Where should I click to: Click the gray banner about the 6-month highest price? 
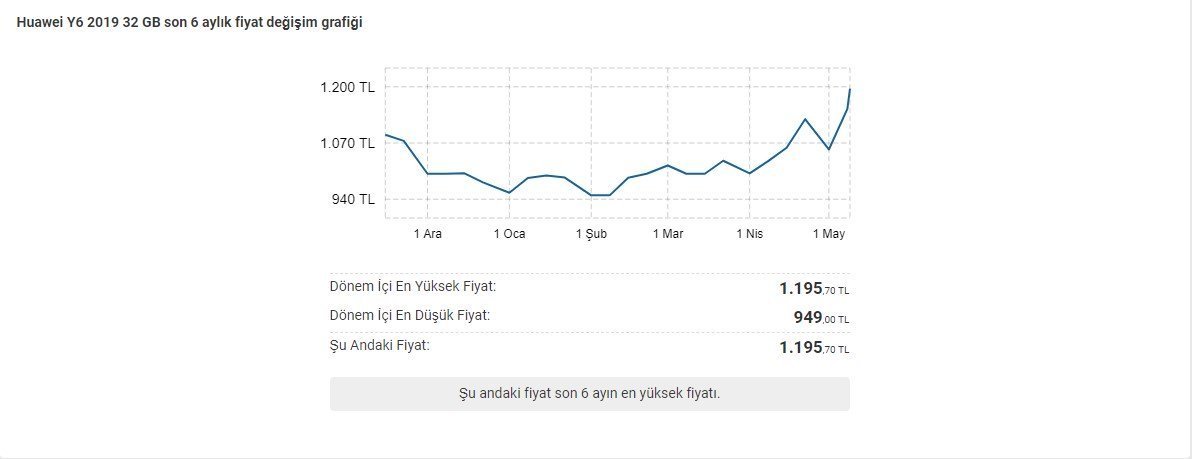(x=589, y=393)
